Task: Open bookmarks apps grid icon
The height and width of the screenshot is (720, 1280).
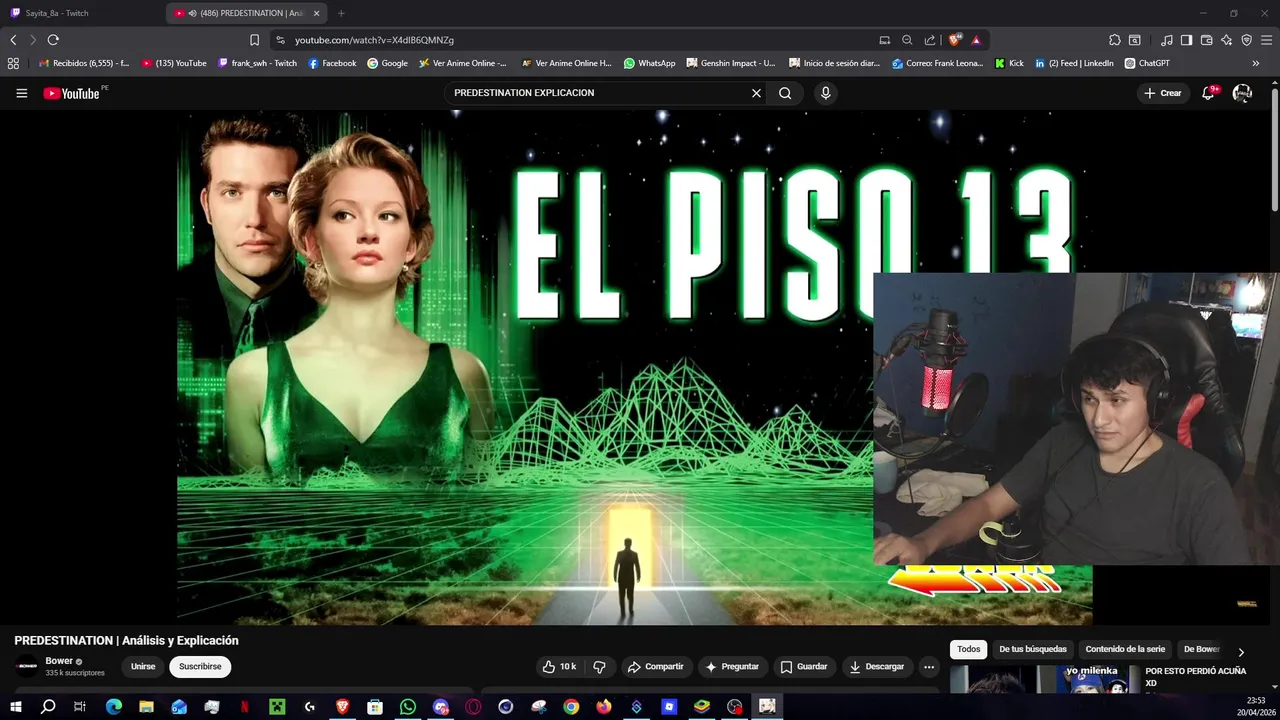Action: tap(13, 63)
